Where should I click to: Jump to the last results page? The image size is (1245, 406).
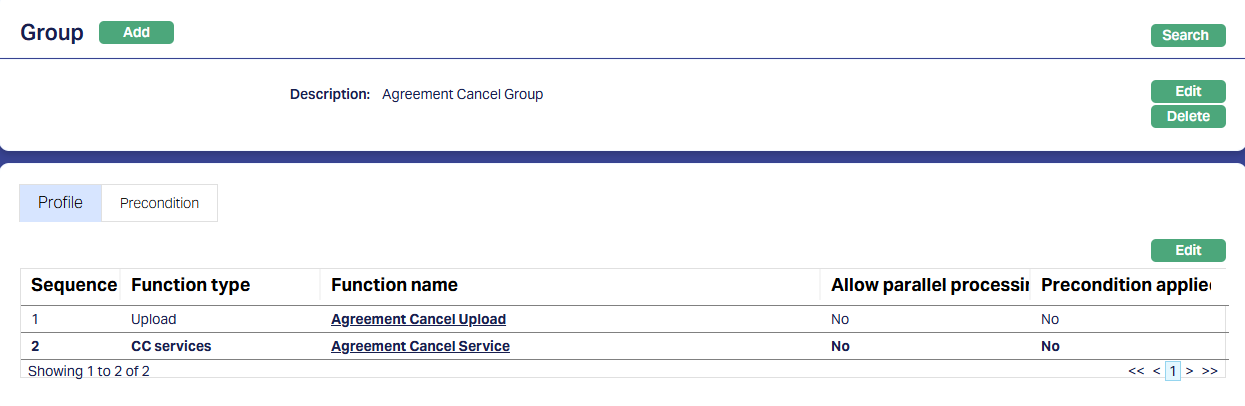coord(1209,371)
